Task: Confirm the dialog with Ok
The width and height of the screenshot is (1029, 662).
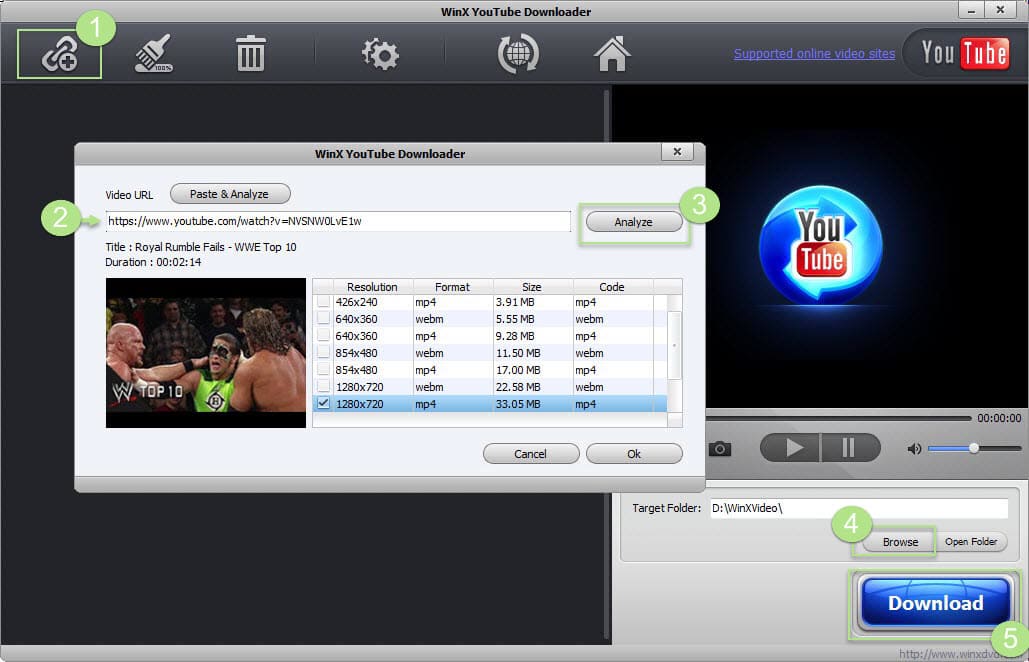Action: 634,454
